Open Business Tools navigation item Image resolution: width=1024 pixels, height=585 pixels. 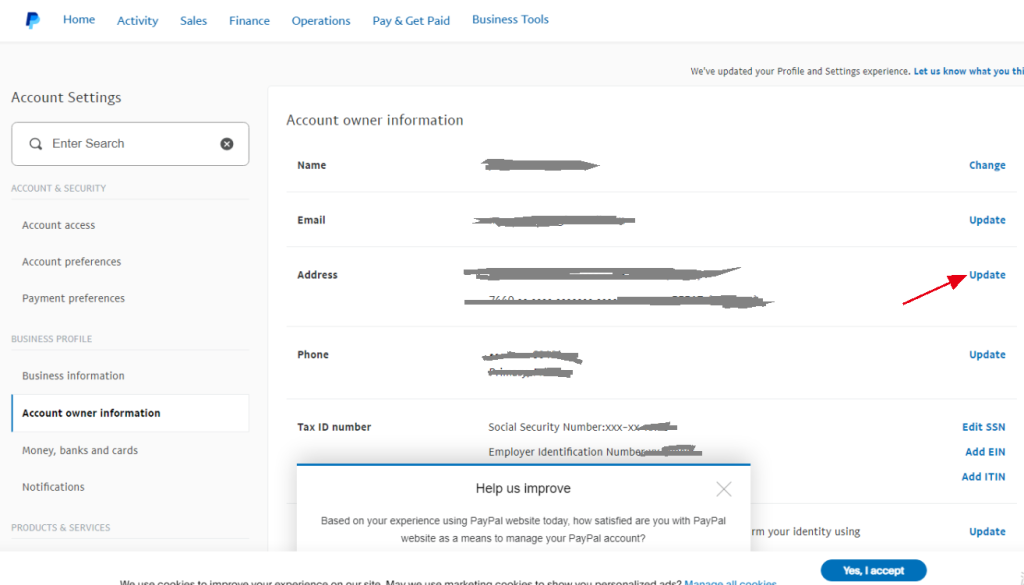pyautogui.click(x=510, y=20)
